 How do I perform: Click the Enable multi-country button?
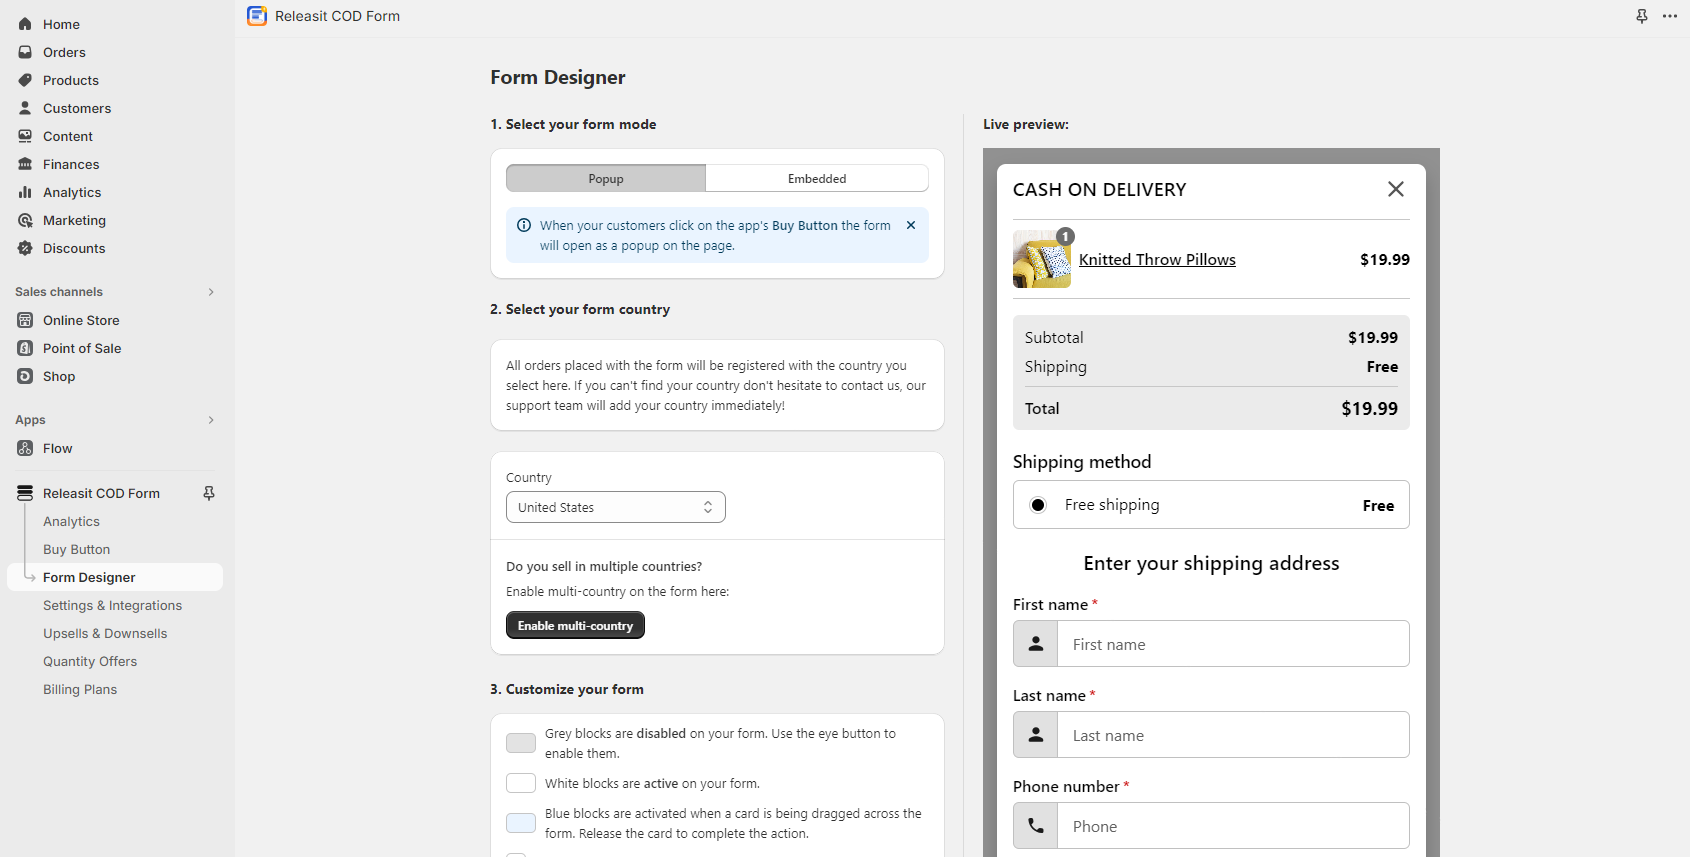coord(575,625)
